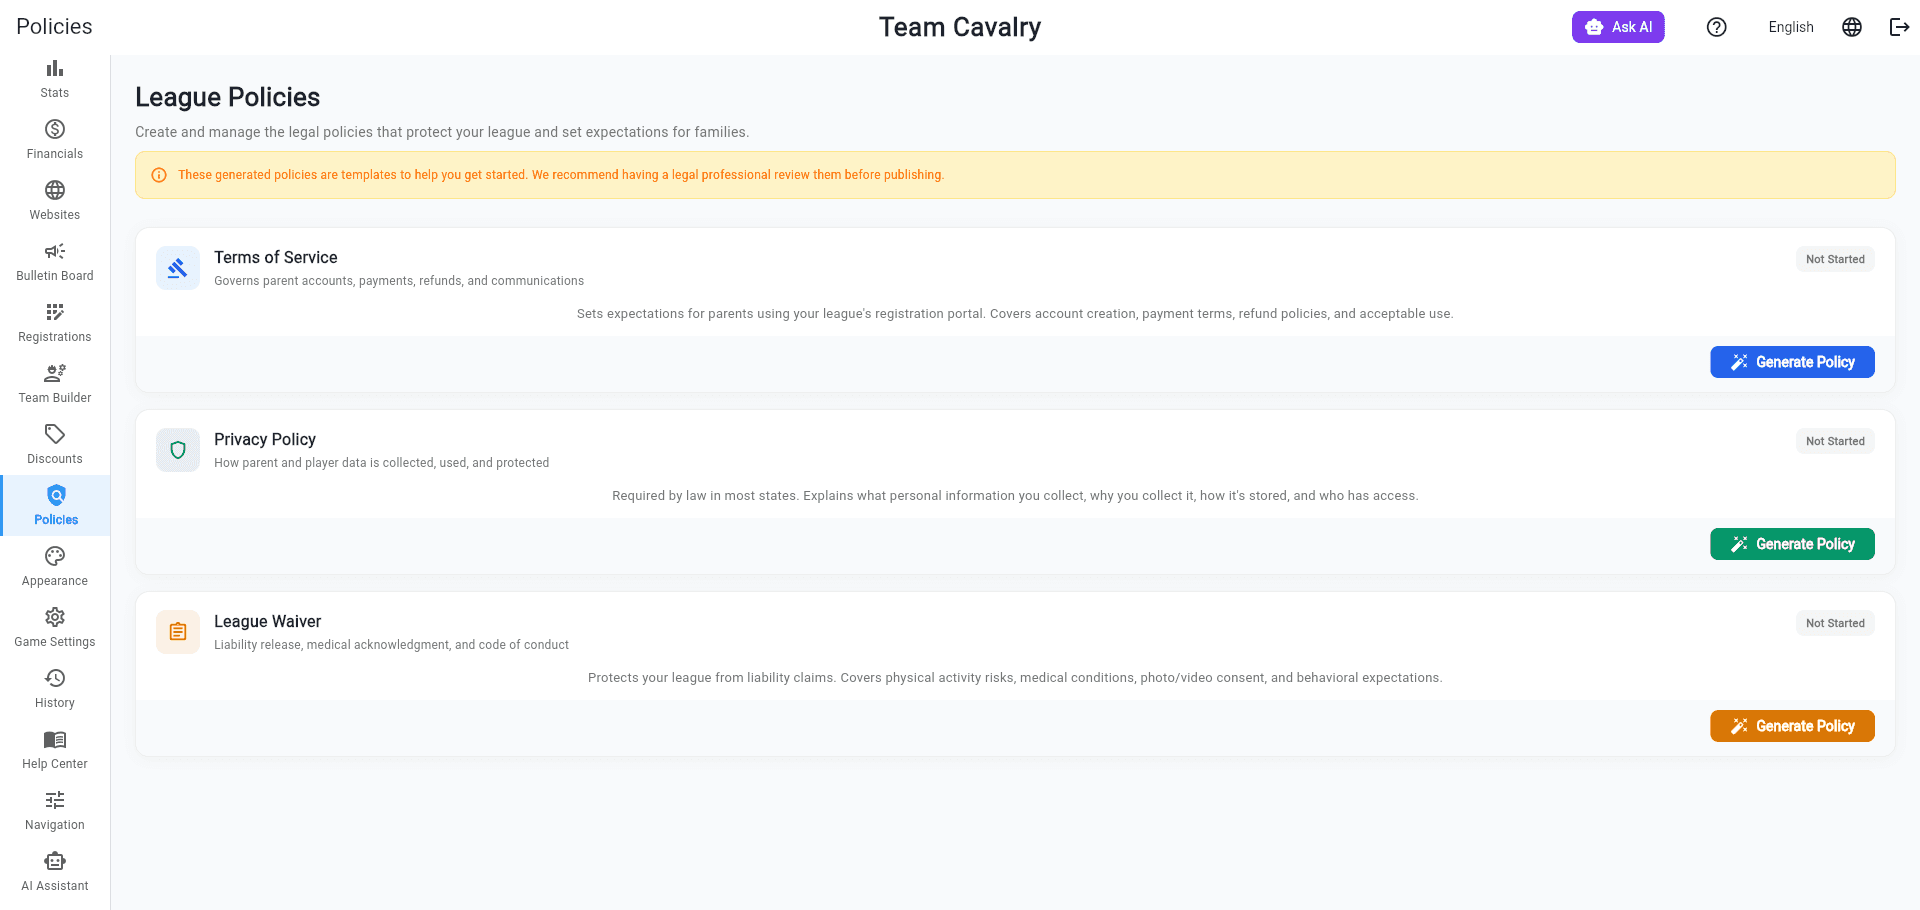Go to the Websites section

(x=55, y=201)
